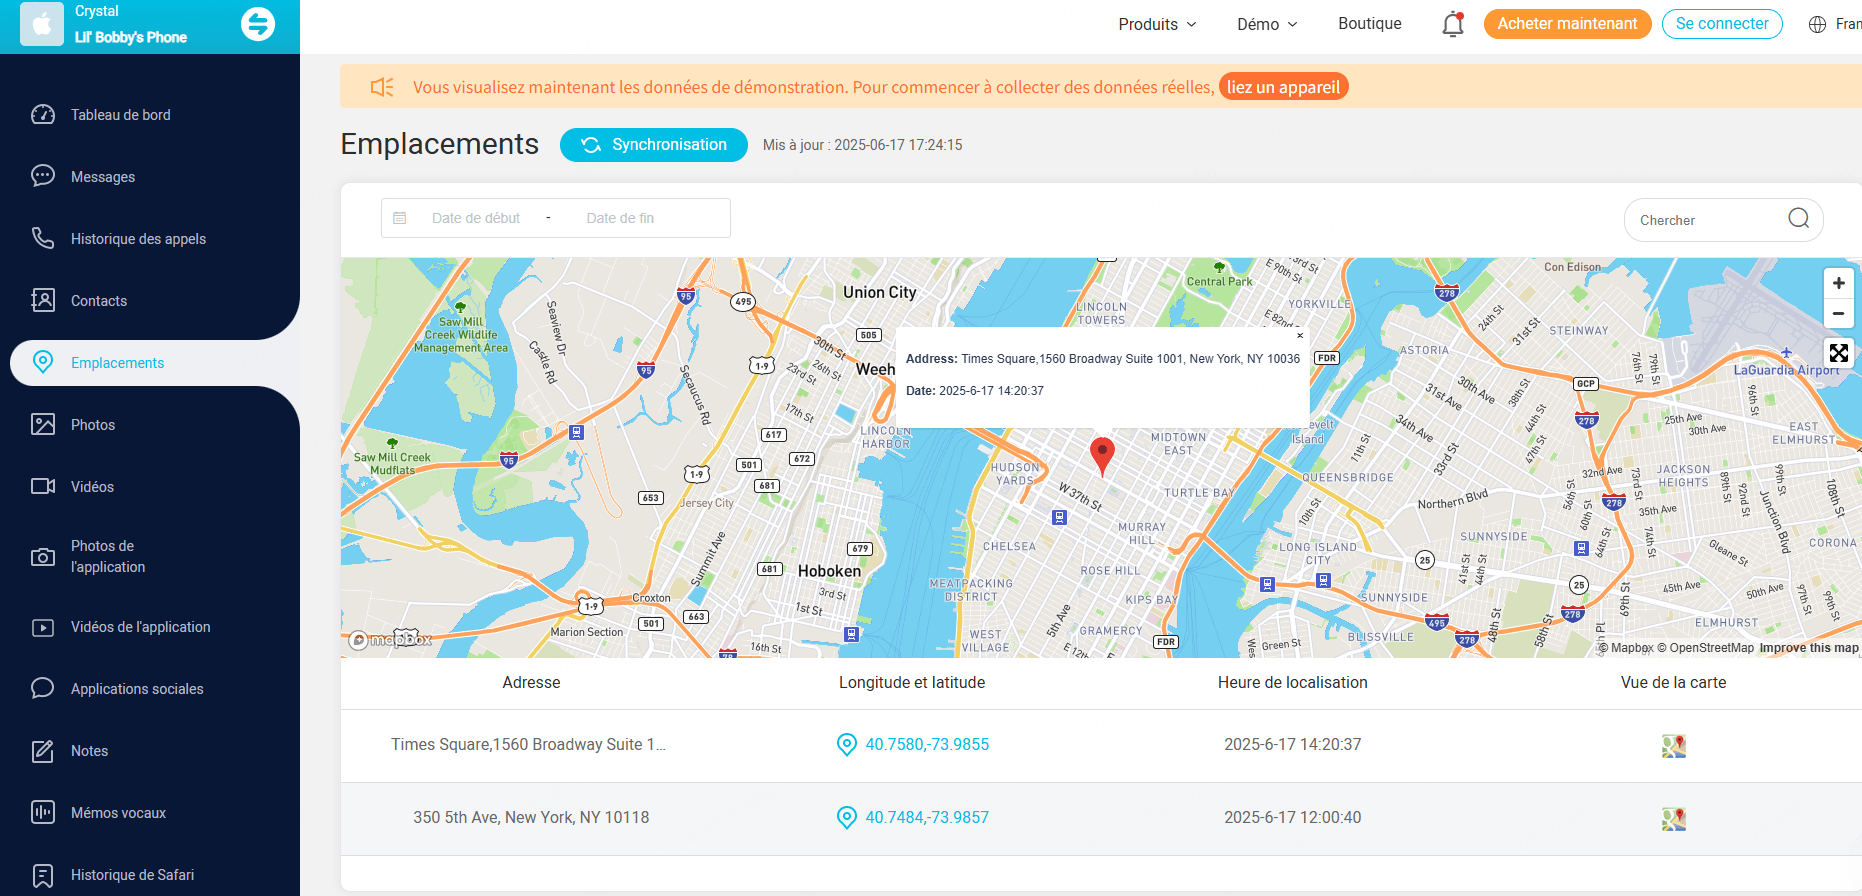Viewport: 1862px width, 896px height.
Task: Click Se connecter button
Action: pos(1722,24)
